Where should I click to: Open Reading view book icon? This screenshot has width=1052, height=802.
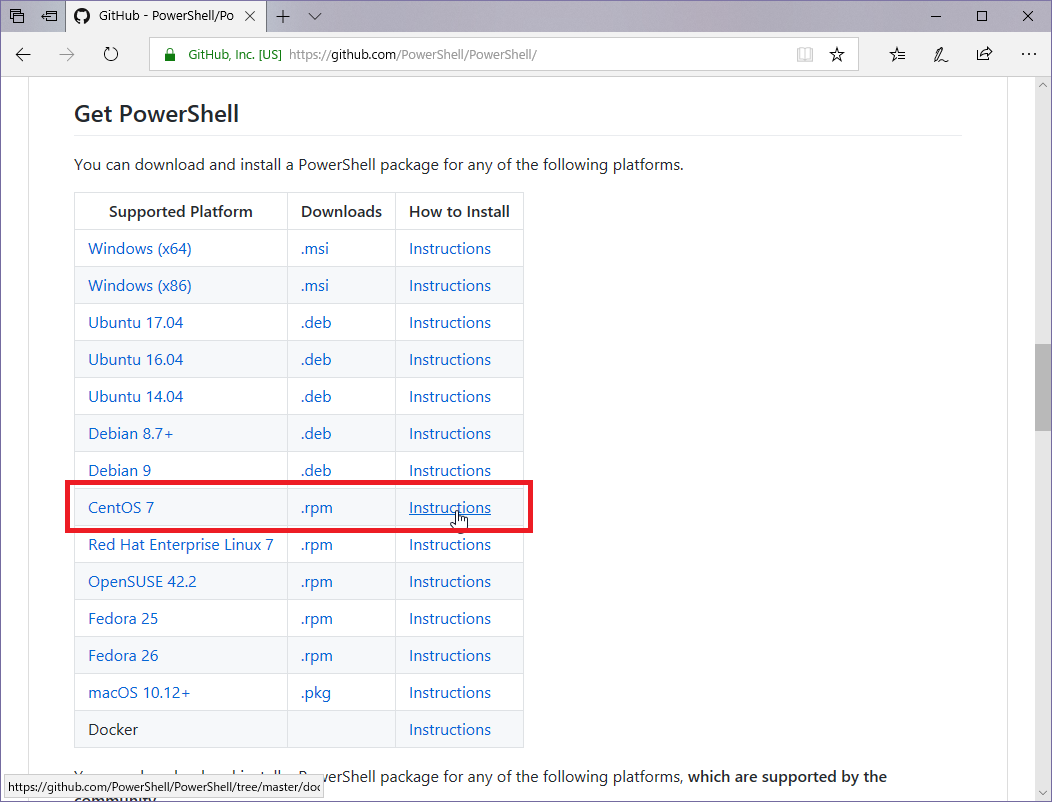(804, 54)
